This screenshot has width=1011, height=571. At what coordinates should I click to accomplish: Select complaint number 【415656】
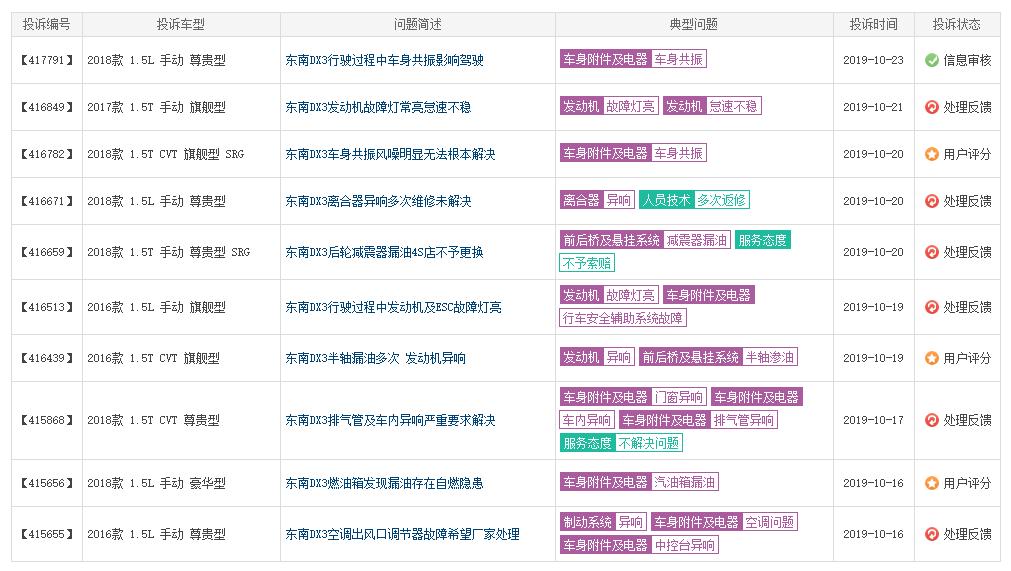[x=46, y=483]
